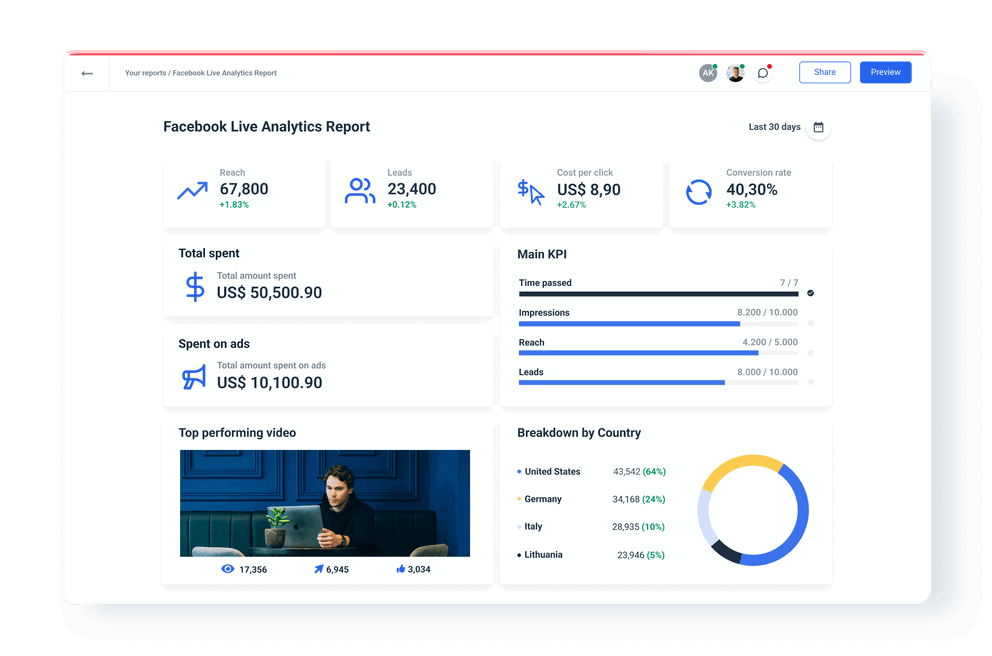
Task: Click the 43,542 (64%) United States value
Action: 639,472
